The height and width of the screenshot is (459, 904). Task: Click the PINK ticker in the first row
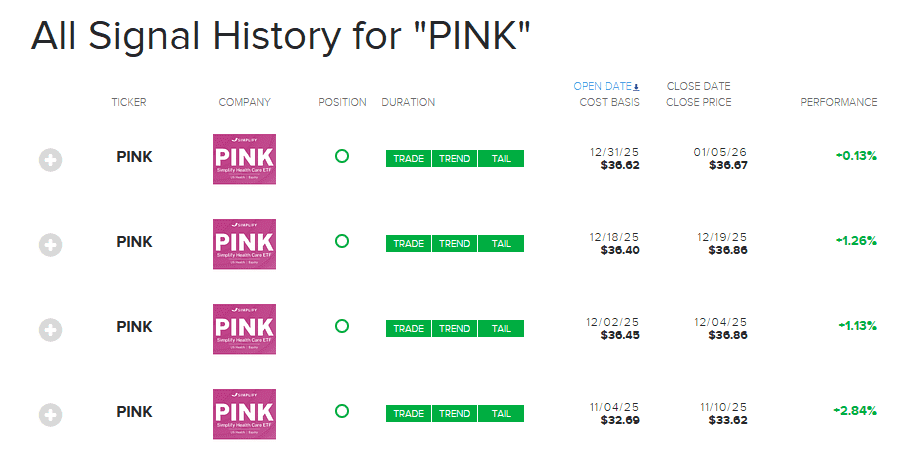pos(134,157)
